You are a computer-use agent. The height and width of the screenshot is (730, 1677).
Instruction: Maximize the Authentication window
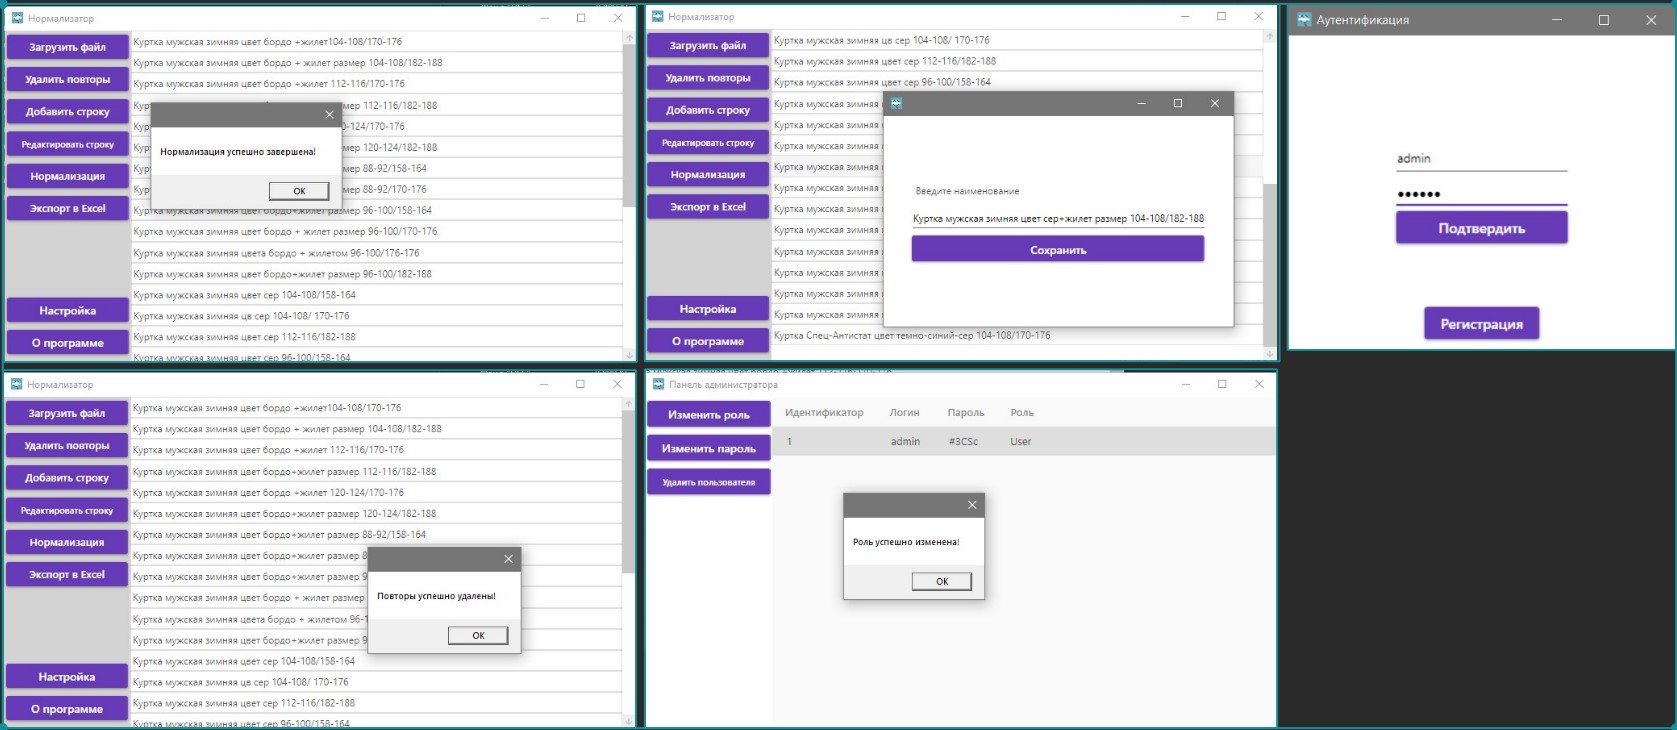pos(1604,20)
